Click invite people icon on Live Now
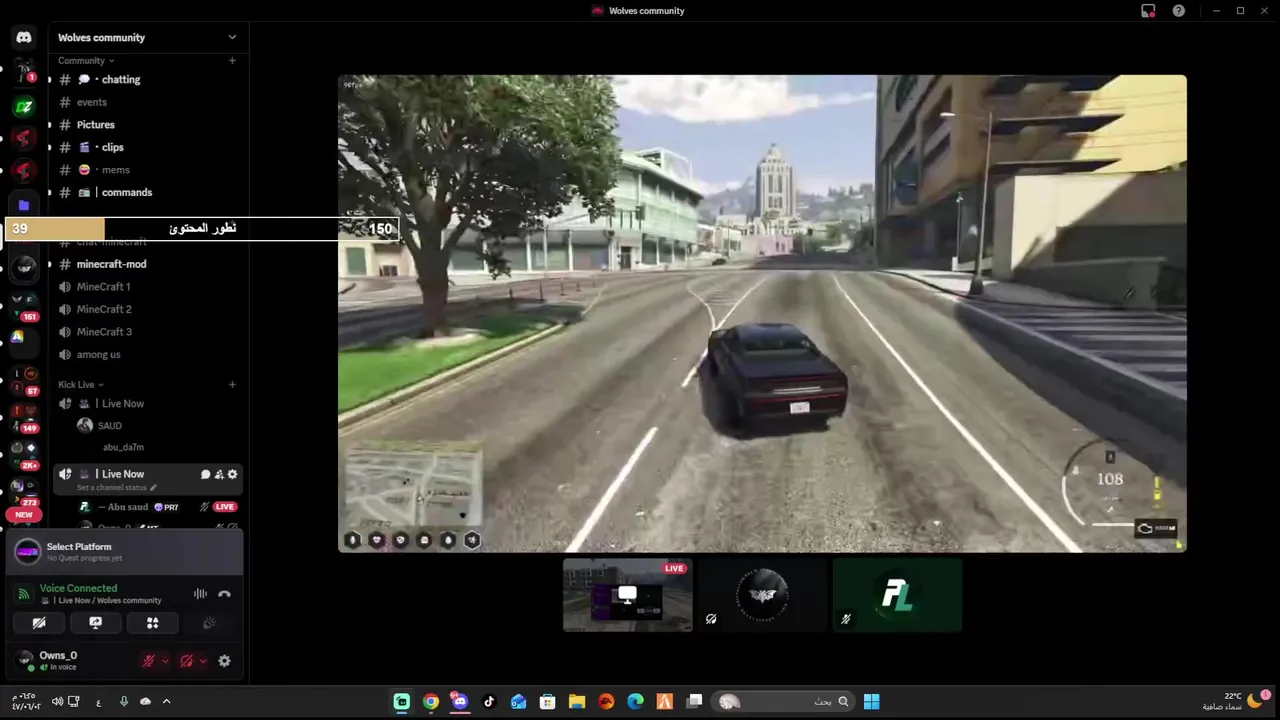Viewport: 1280px width, 720px height. tap(219, 474)
